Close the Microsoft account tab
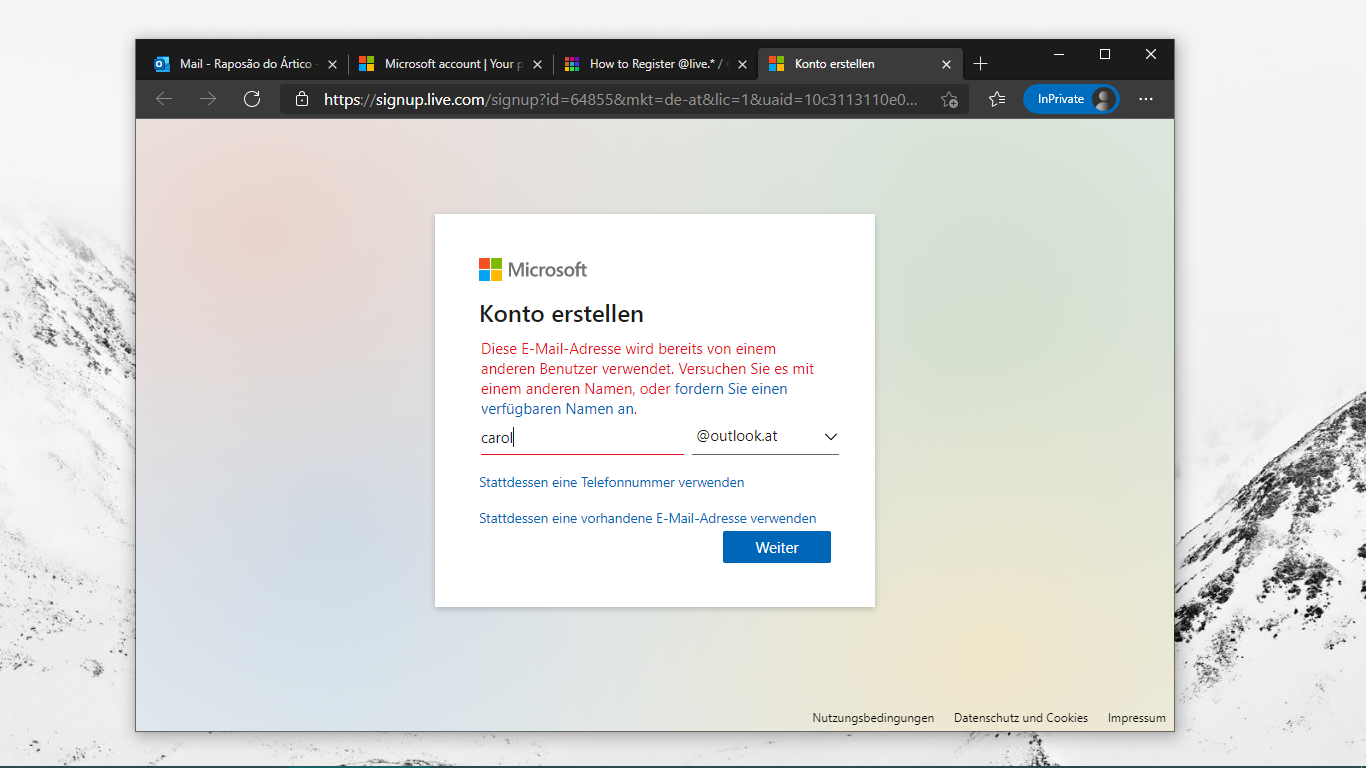Viewport: 1366px width, 768px height. [537, 64]
